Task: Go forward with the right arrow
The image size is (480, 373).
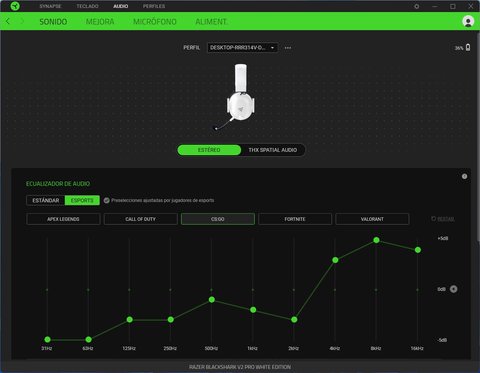Action: [x=22, y=21]
